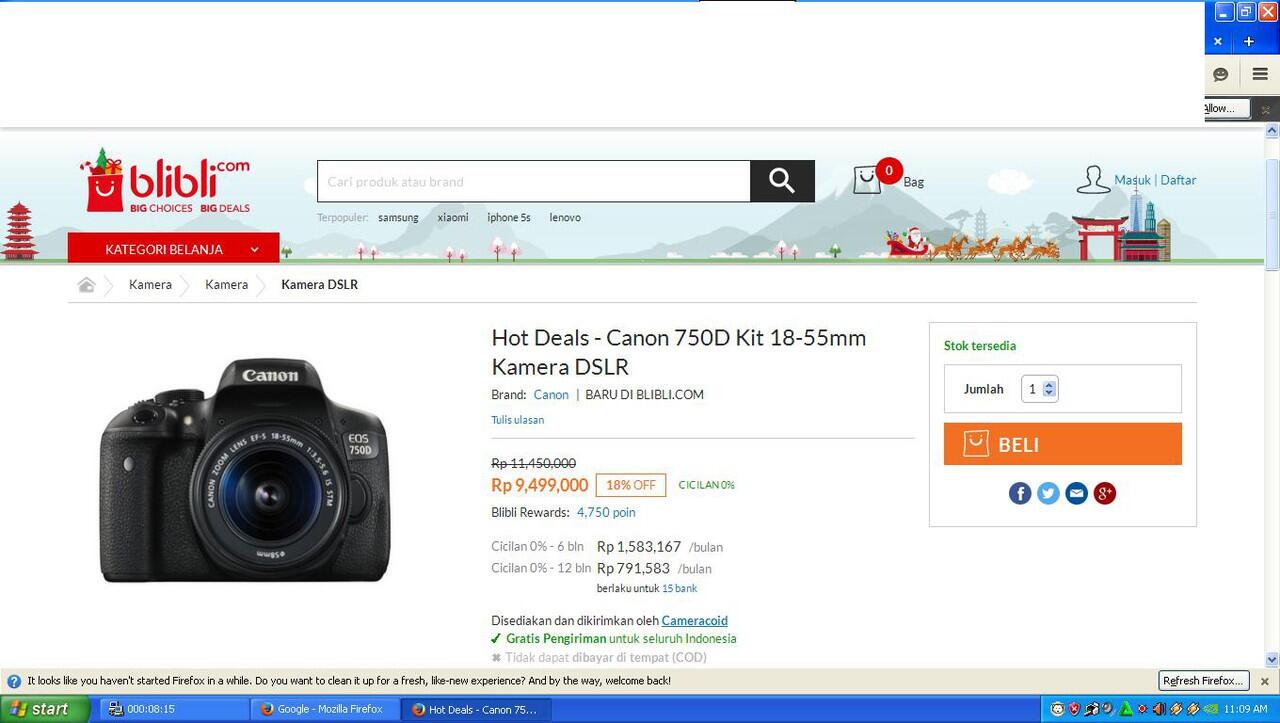Share product on Google Plus
1280x723 pixels.
pos(1104,493)
